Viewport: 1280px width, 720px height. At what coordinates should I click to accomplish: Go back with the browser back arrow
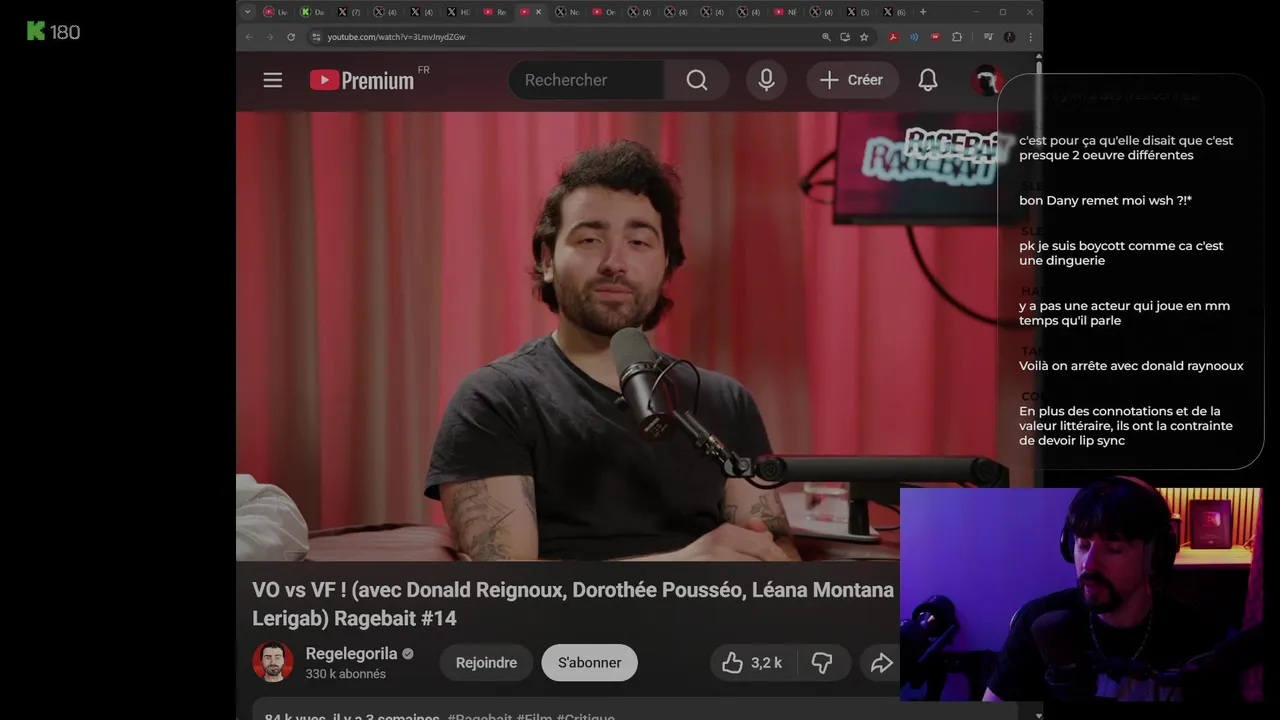click(x=250, y=37)
